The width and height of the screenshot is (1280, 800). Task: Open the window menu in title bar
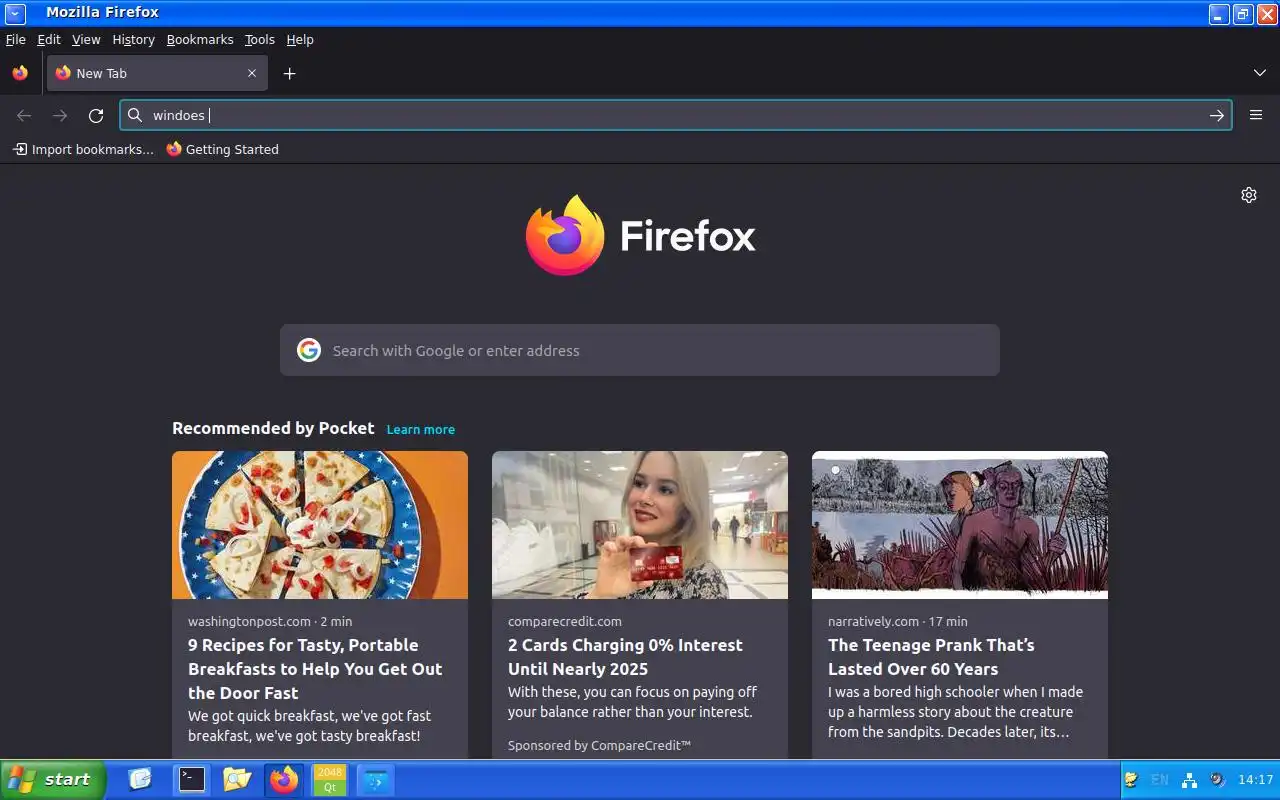(15, 13)
